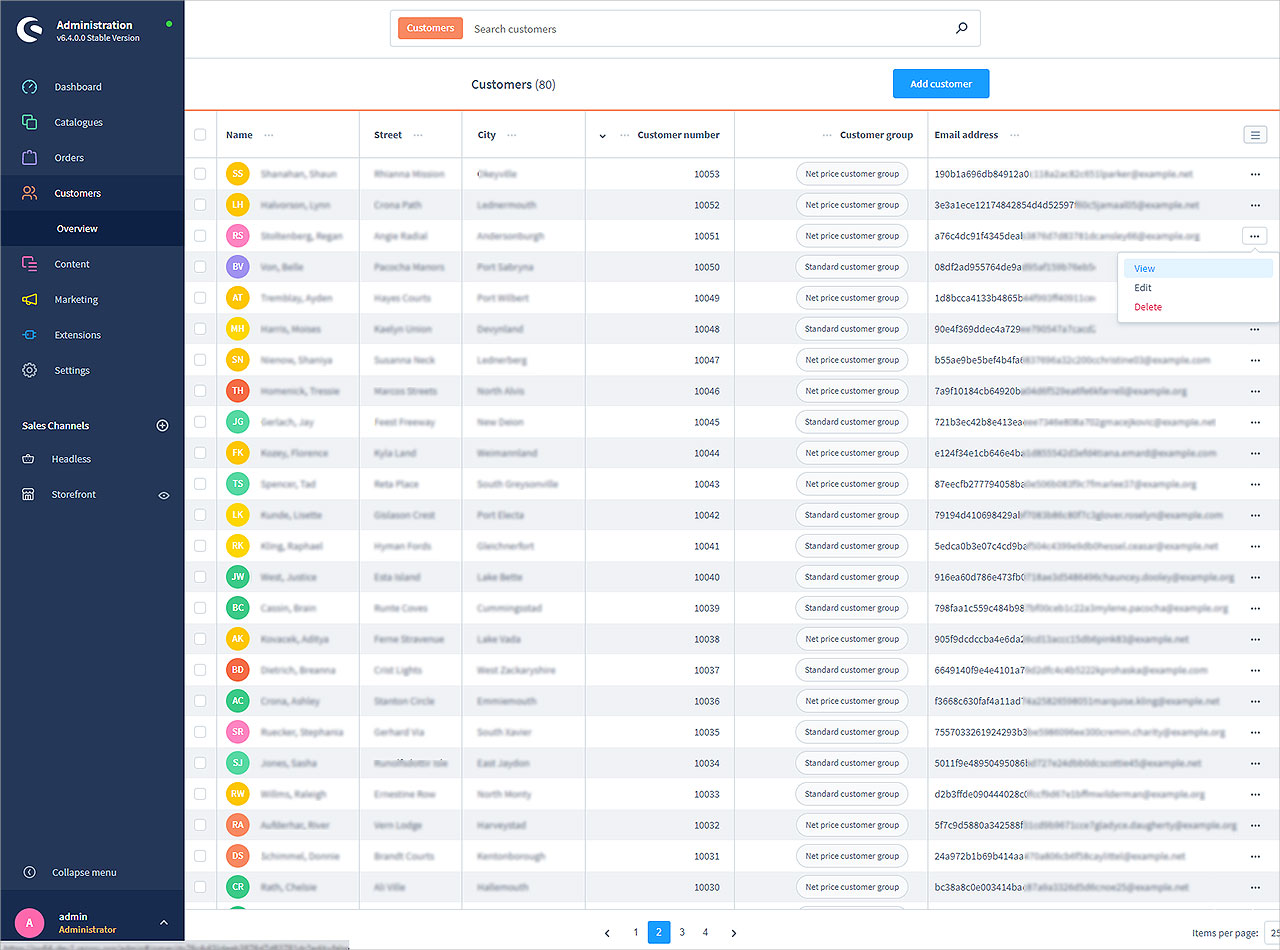Expand the admin user menu chevron

(x=164, y=922)
